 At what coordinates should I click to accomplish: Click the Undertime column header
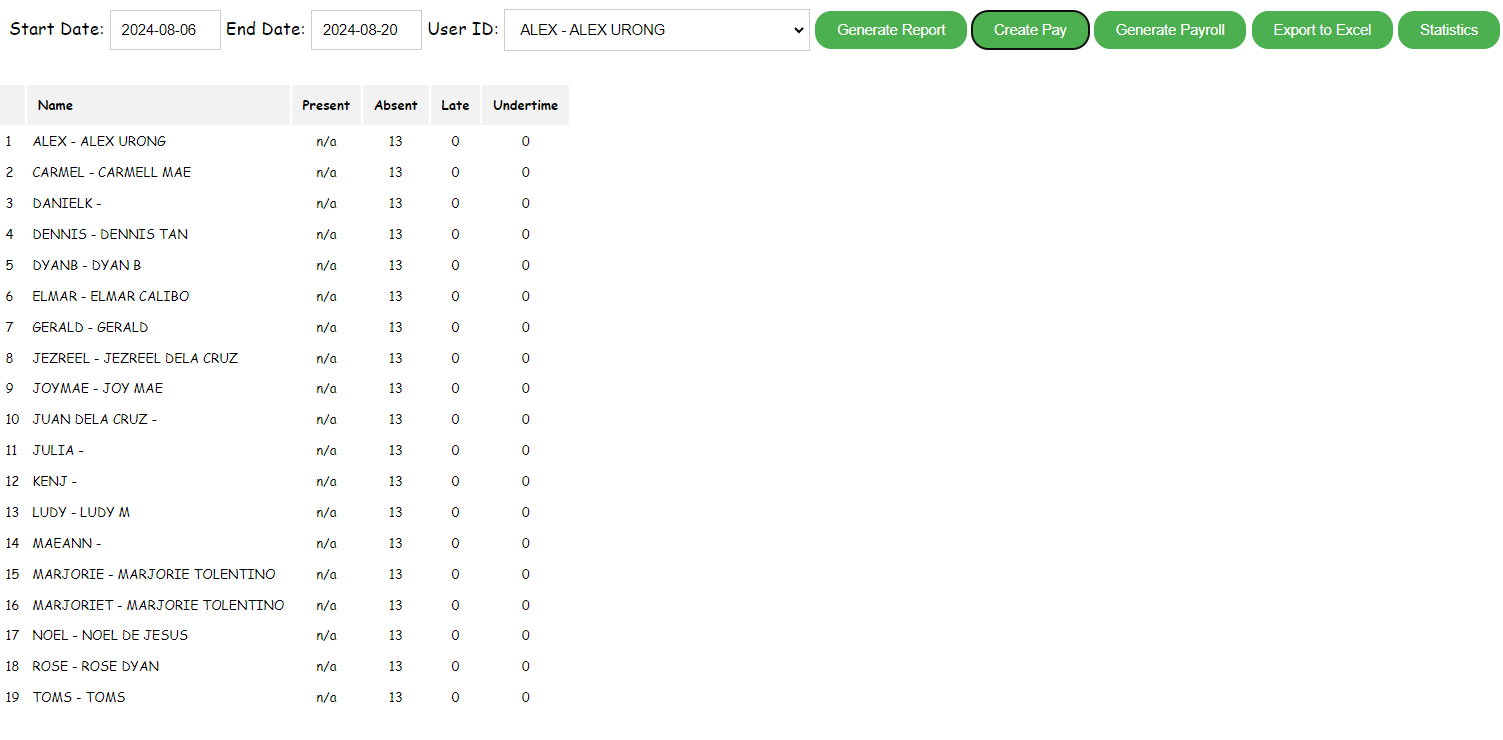point(525,105)
